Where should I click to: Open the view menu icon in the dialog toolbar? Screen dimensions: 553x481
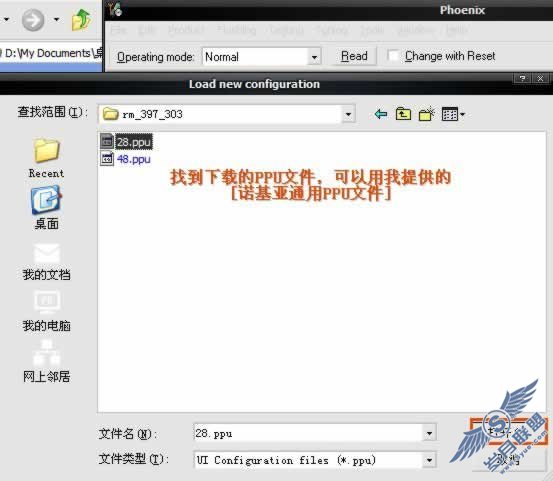tap(453, 114)
